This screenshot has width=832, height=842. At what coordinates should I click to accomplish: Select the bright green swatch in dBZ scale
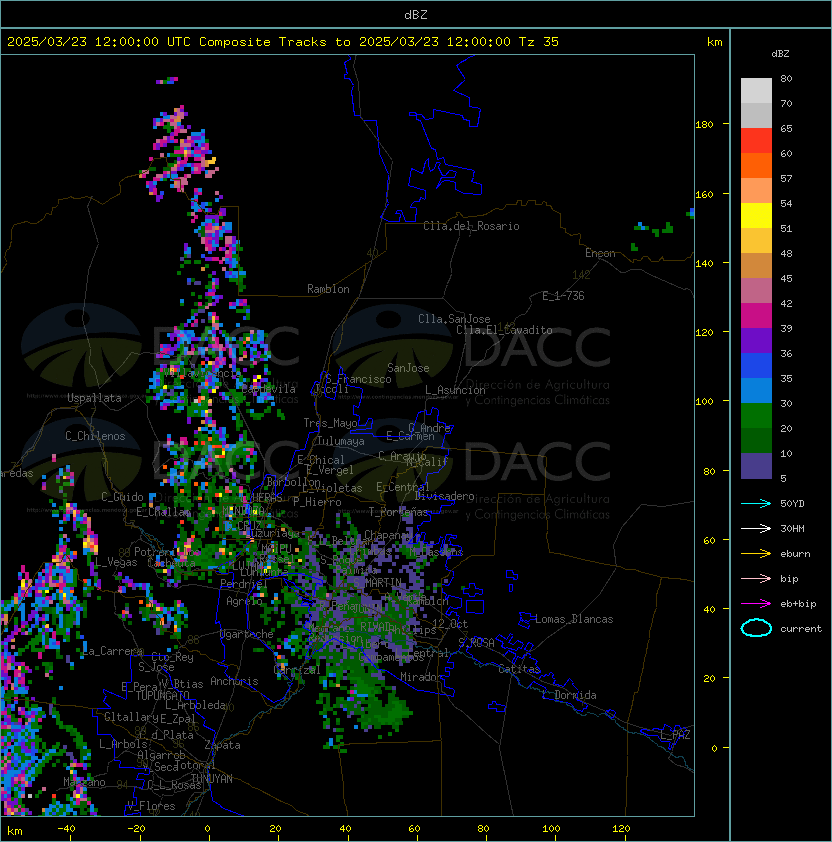coord(756,415)
